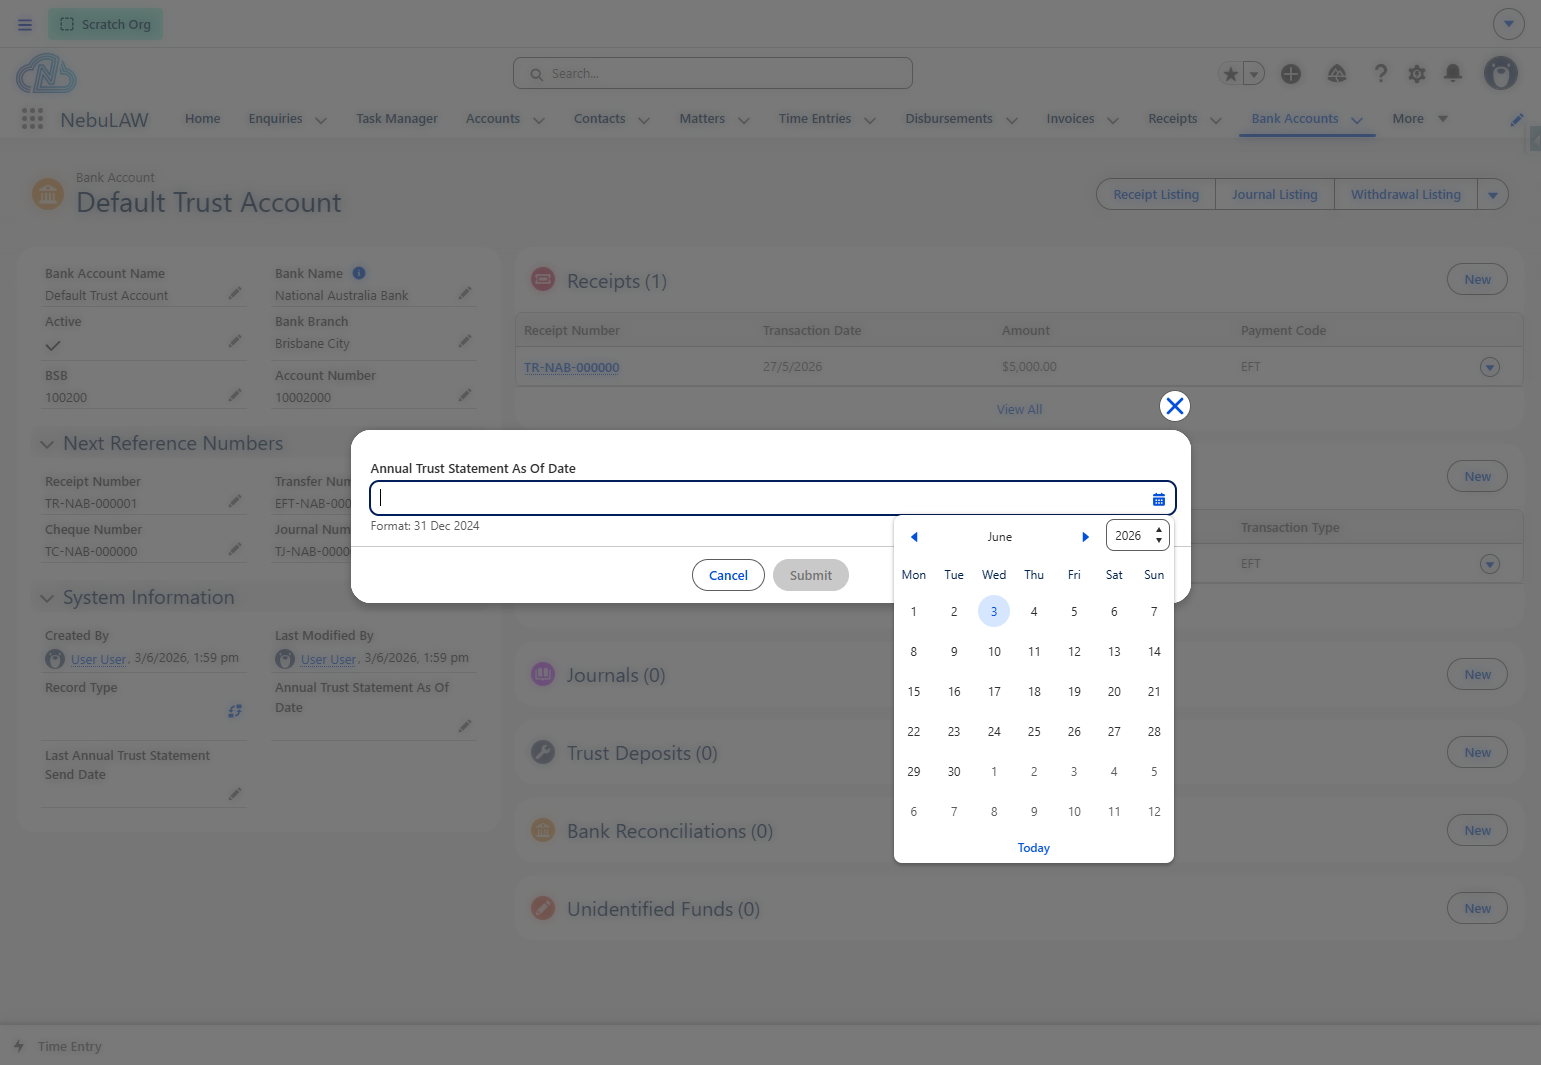
Task: Open the Help question mark icon
Action: (x=1381, y=73)
